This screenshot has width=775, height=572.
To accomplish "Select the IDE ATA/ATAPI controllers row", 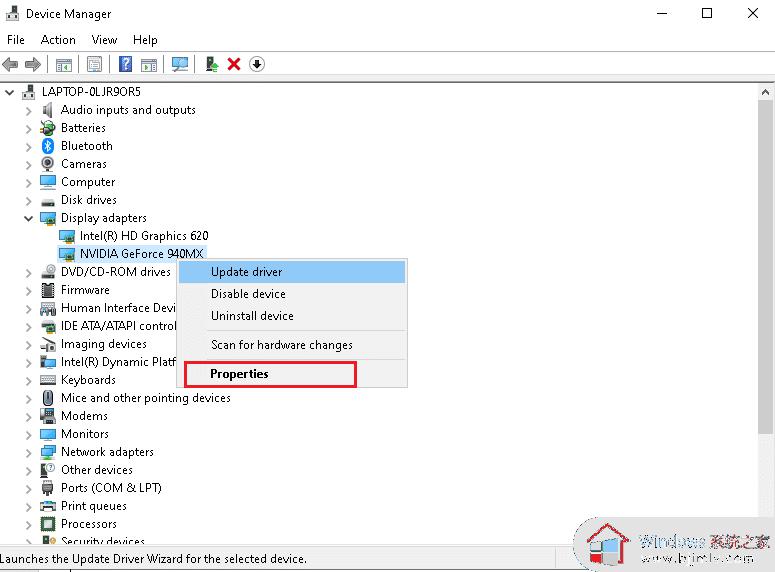I will [118, 326].
